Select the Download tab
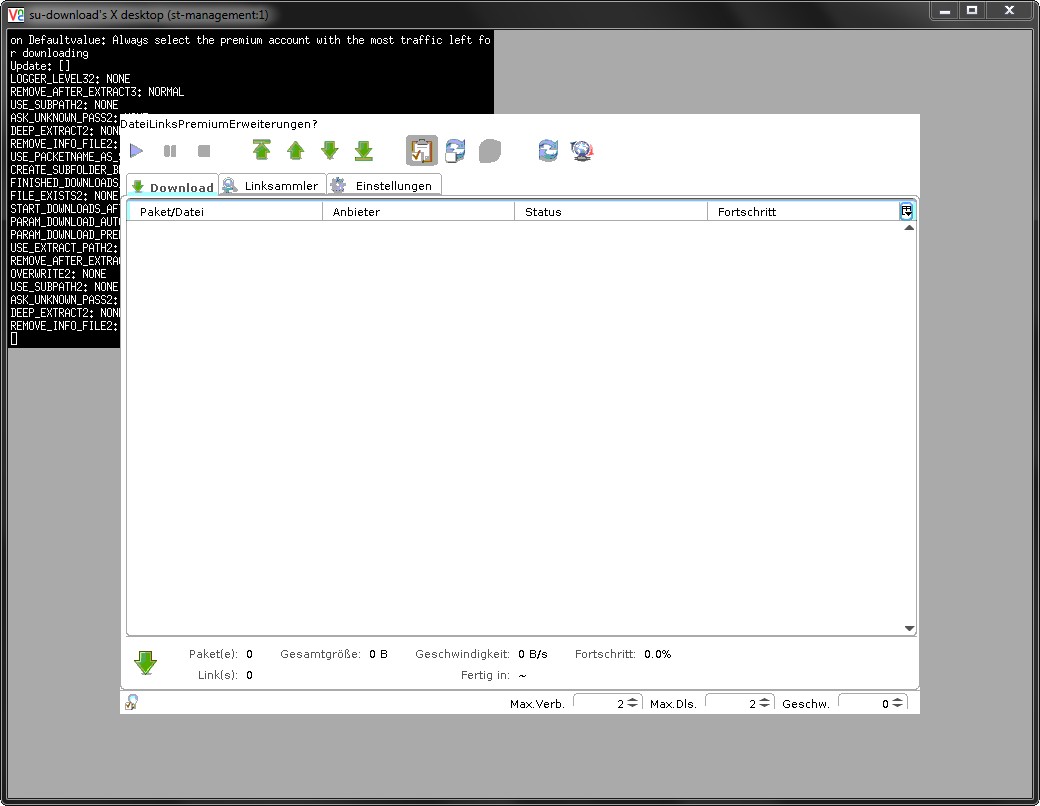 coord(172,187)
